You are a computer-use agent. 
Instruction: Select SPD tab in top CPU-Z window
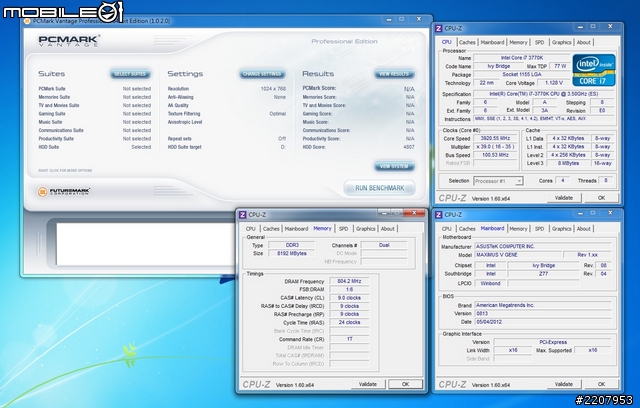tap(539, 42)
